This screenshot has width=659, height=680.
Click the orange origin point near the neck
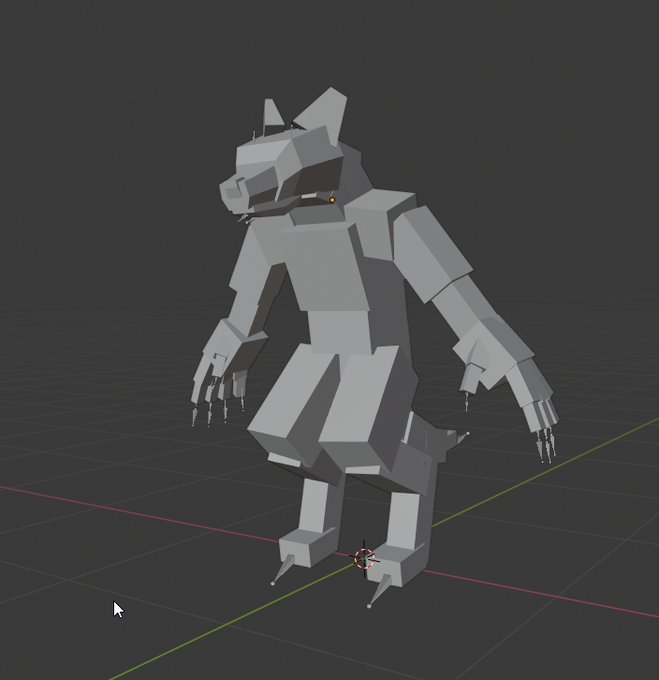(332, 200)
